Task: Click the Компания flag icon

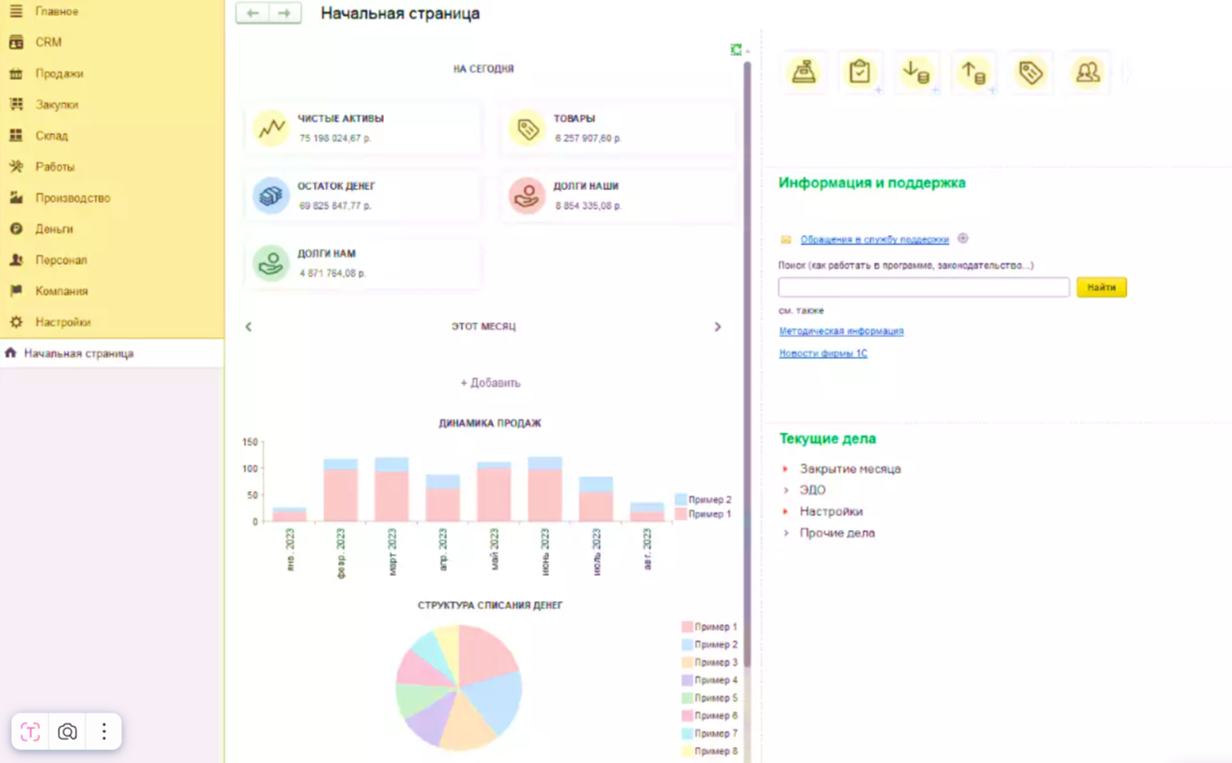Action: (x=16, y=291)
